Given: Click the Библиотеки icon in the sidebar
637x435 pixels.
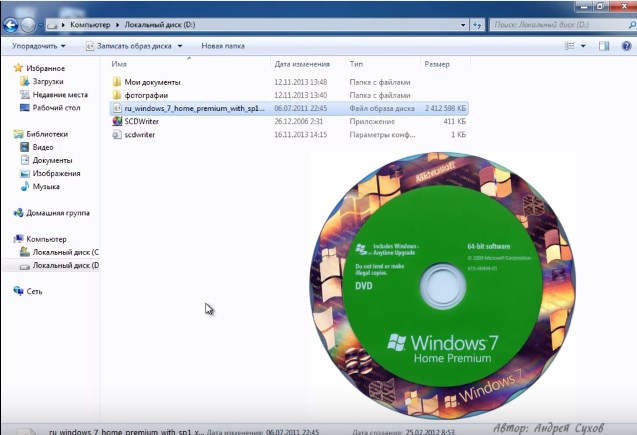Looking at the screenshot, I should (x=18, y=134).
